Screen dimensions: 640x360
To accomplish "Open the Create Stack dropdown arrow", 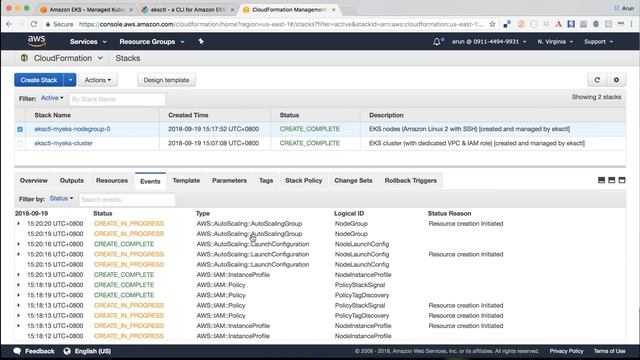I will click(x=70, y=80).
